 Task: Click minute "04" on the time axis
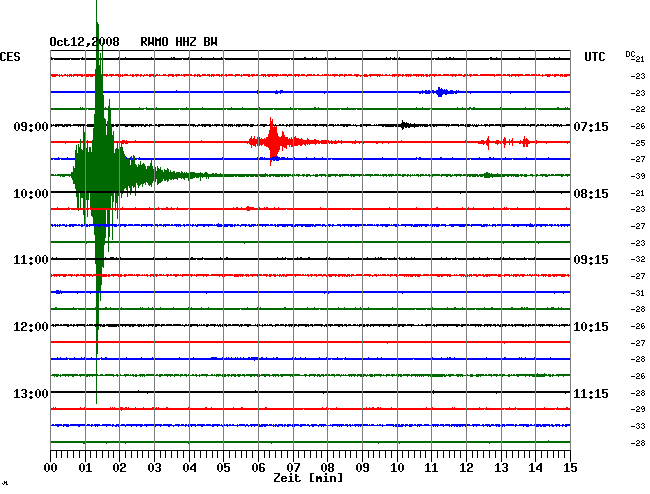[x=189, y=468]
